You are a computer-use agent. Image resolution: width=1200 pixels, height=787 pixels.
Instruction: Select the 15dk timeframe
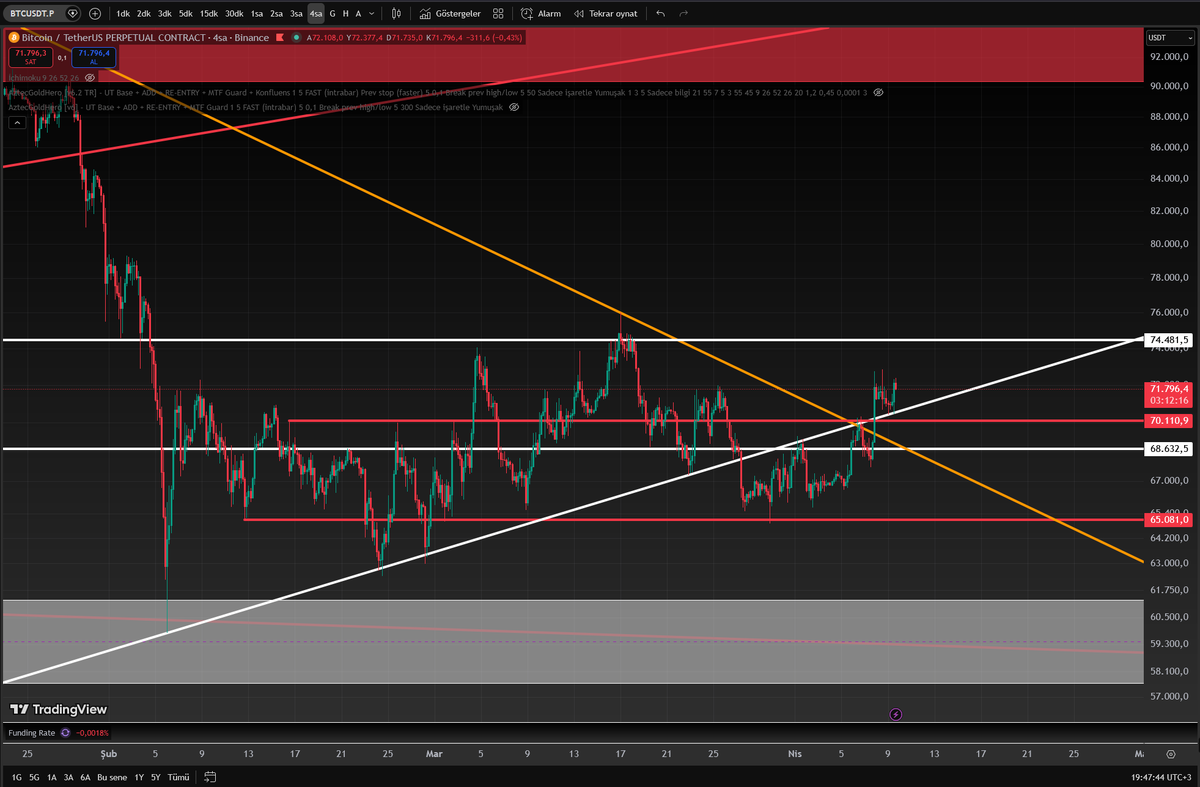pyautogui.click(x=208, y=14)
